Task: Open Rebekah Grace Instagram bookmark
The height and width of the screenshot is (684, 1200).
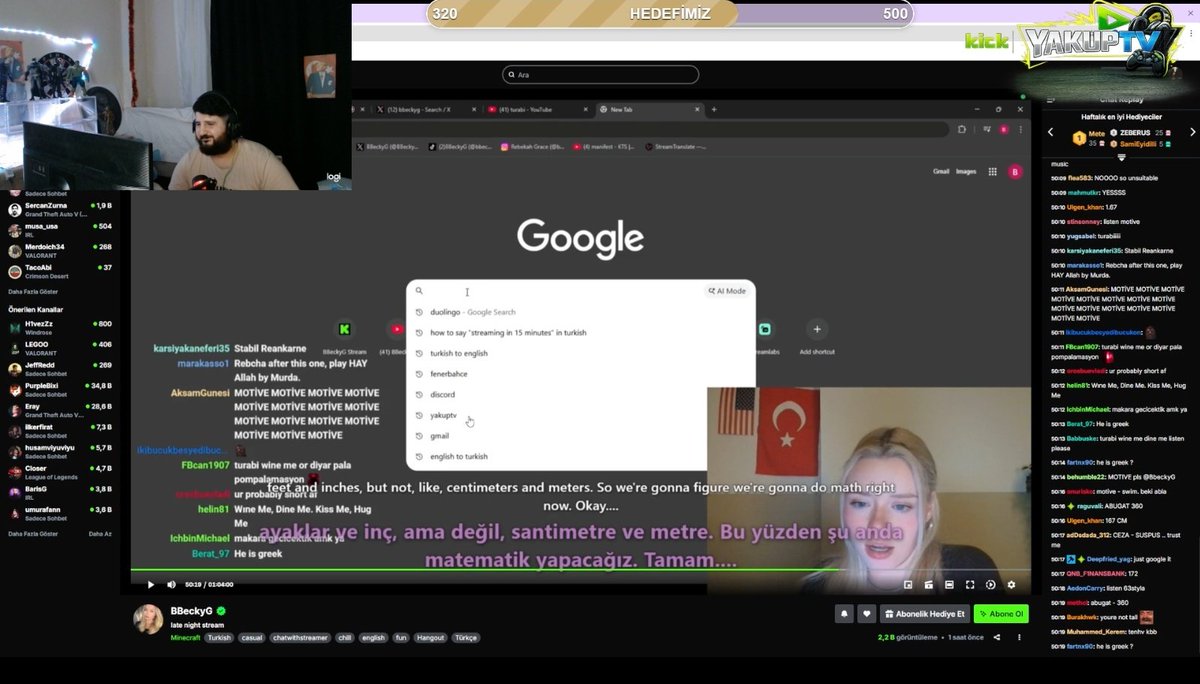Action: [x=533, y=146]
